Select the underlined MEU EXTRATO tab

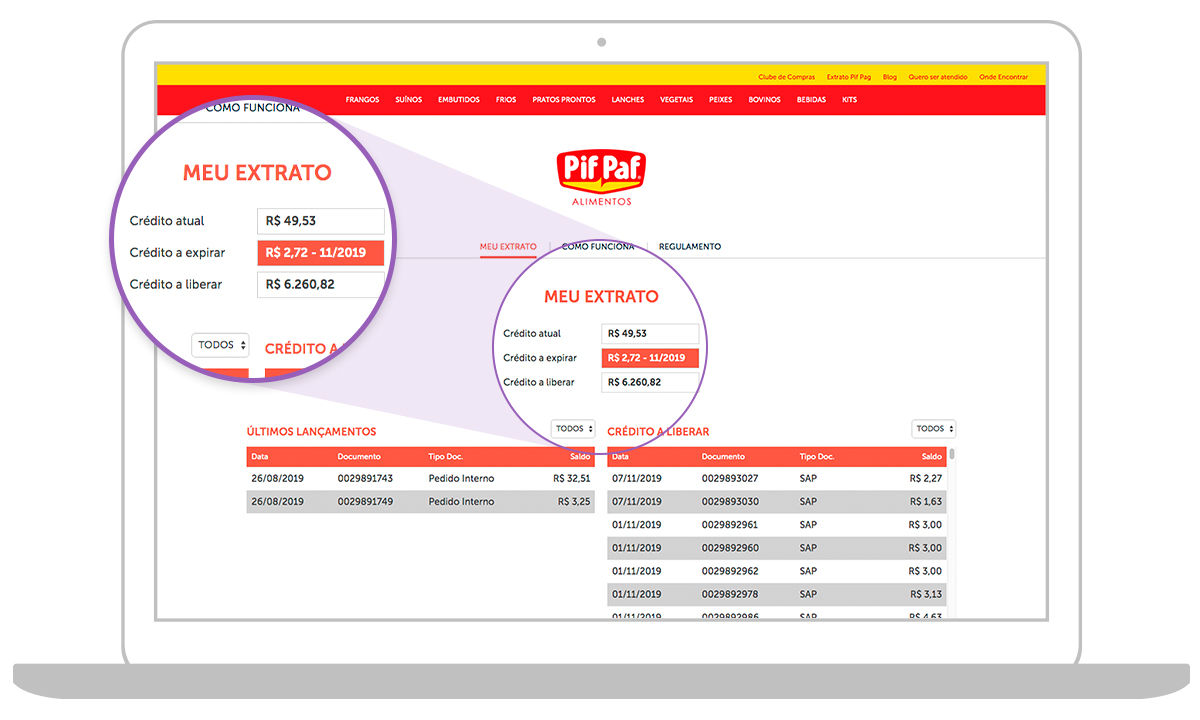[x=508, y=247]
